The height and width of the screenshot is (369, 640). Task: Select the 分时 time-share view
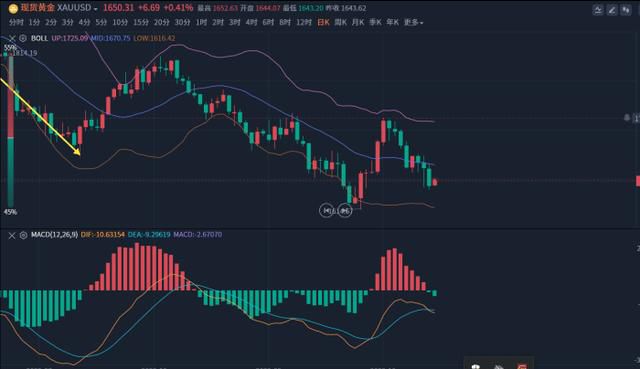coord(16,22)
